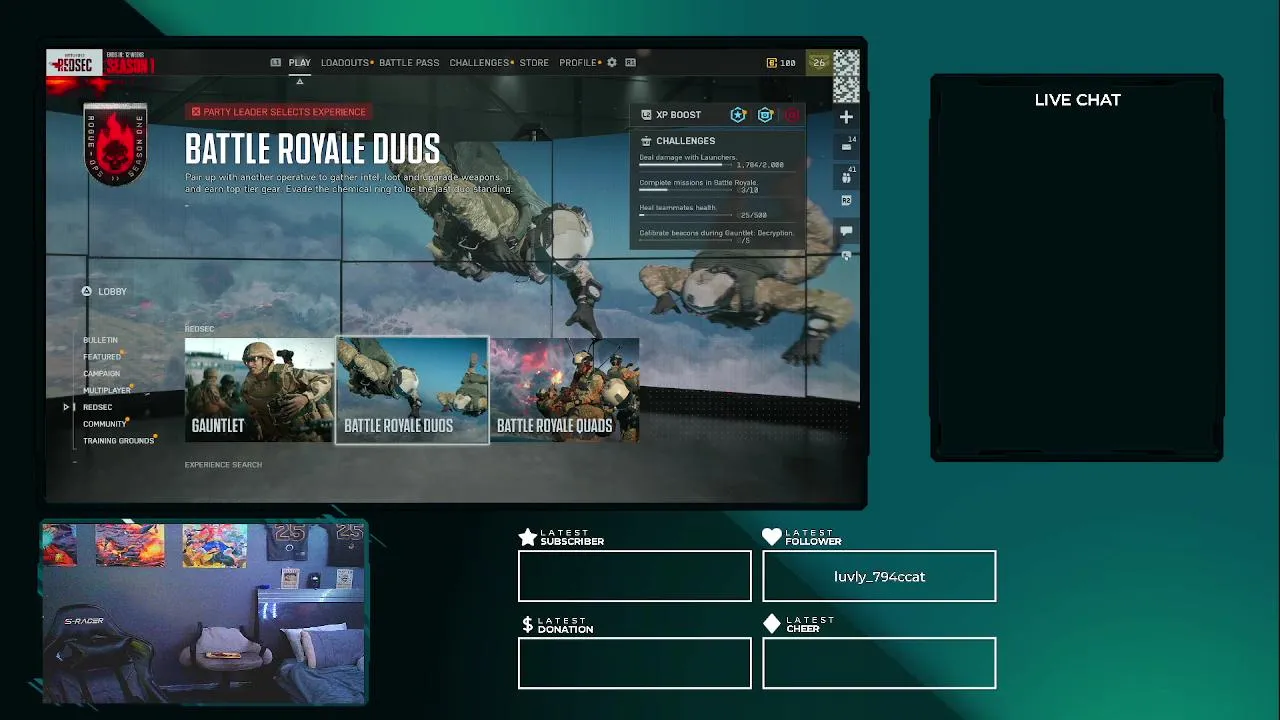The image size is (1280, 720).
Task: Click the Challenges panel header text
Action: pyautogui.click(x=685, y=141)
